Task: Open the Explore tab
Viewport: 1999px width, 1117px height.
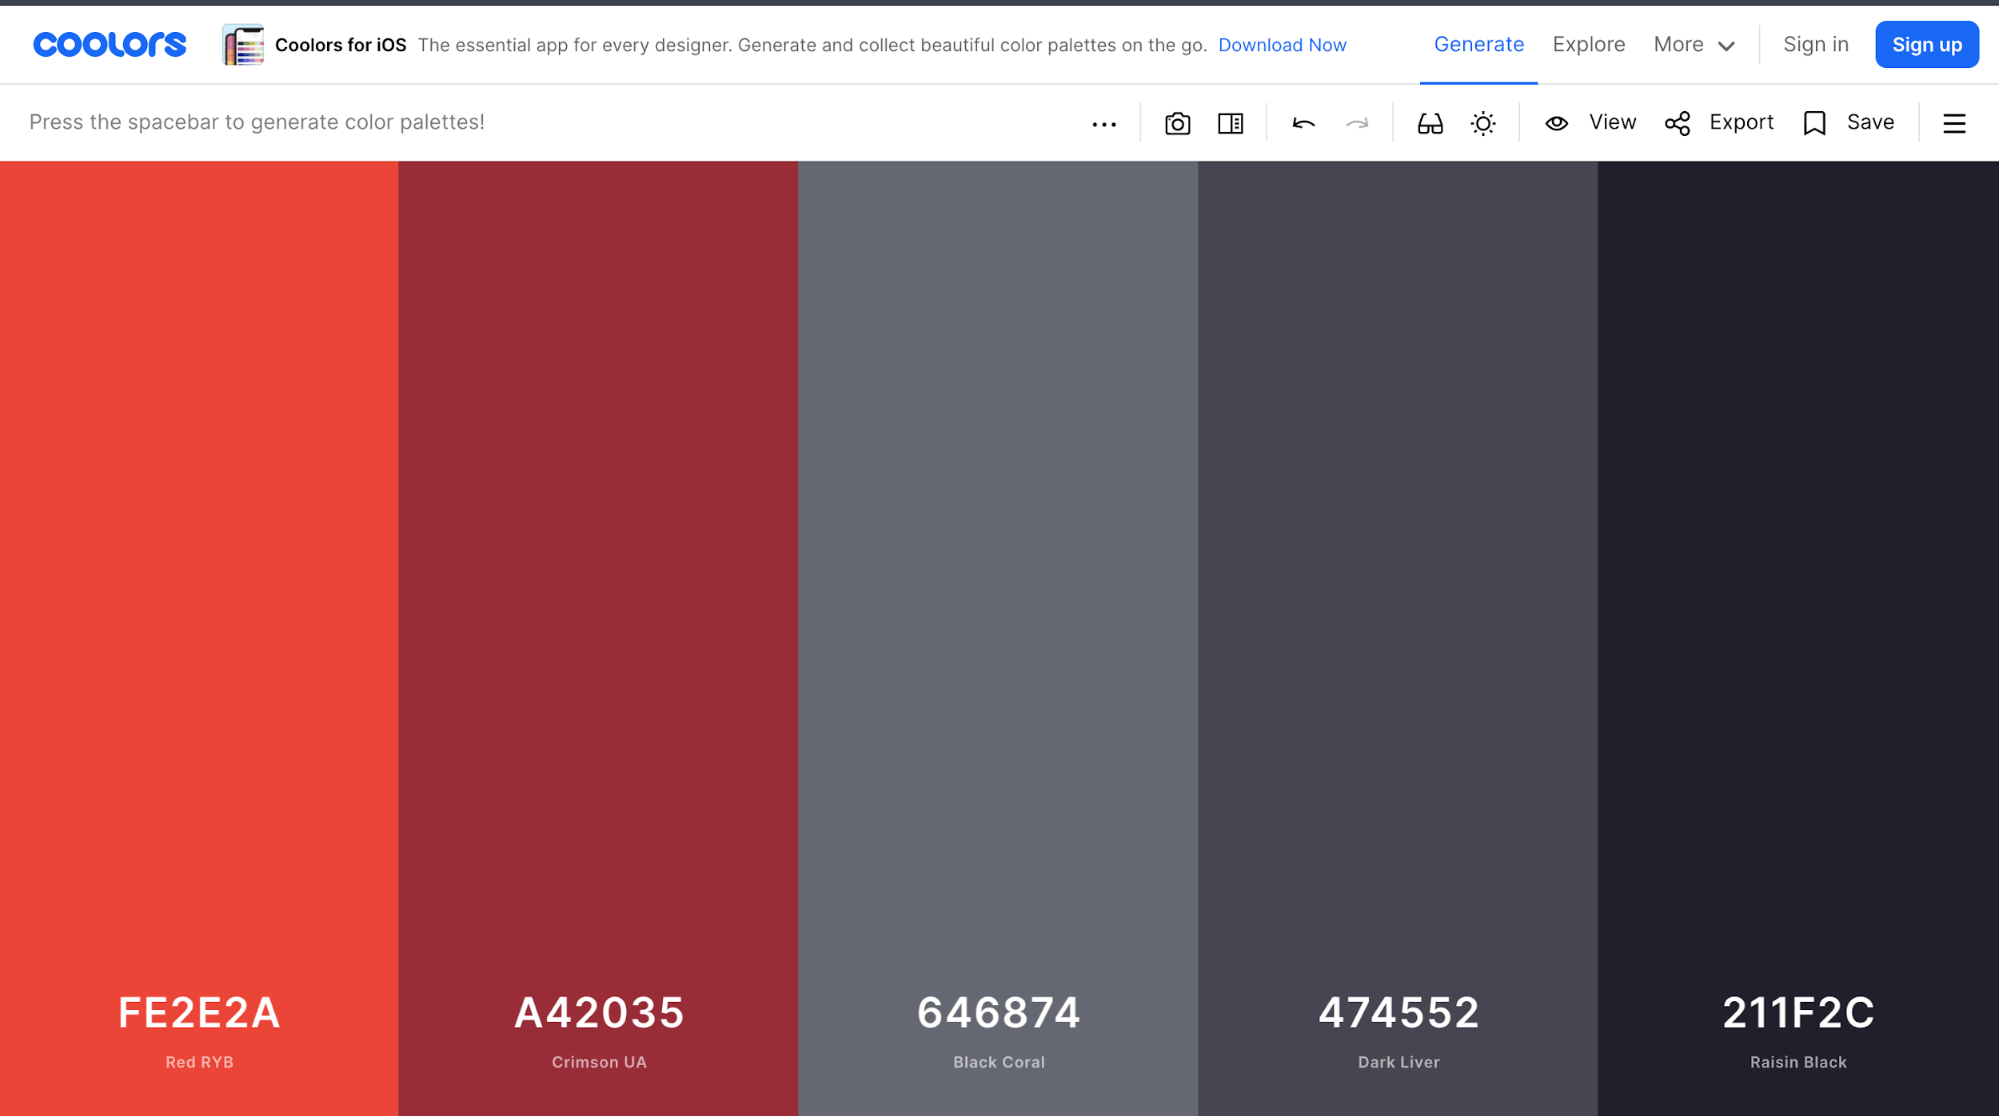Action: (1588, 44)
